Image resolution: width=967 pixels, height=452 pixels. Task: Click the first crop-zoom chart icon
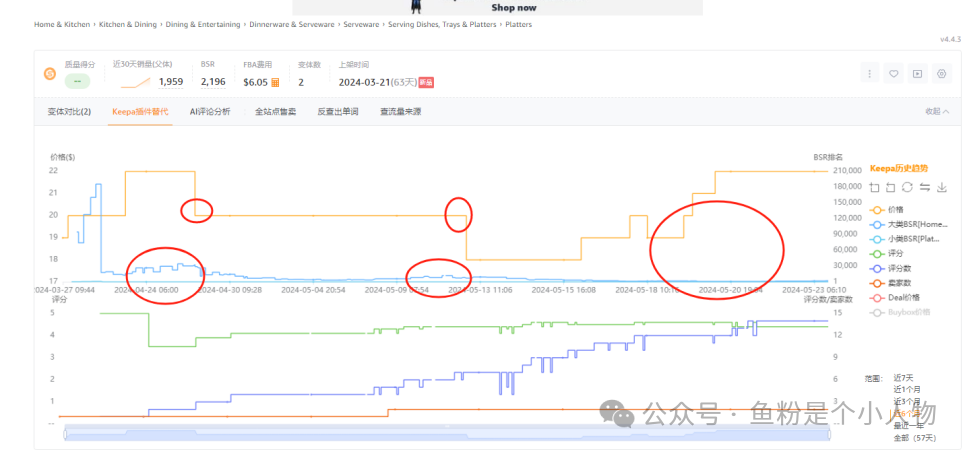(x=874, y=187)
